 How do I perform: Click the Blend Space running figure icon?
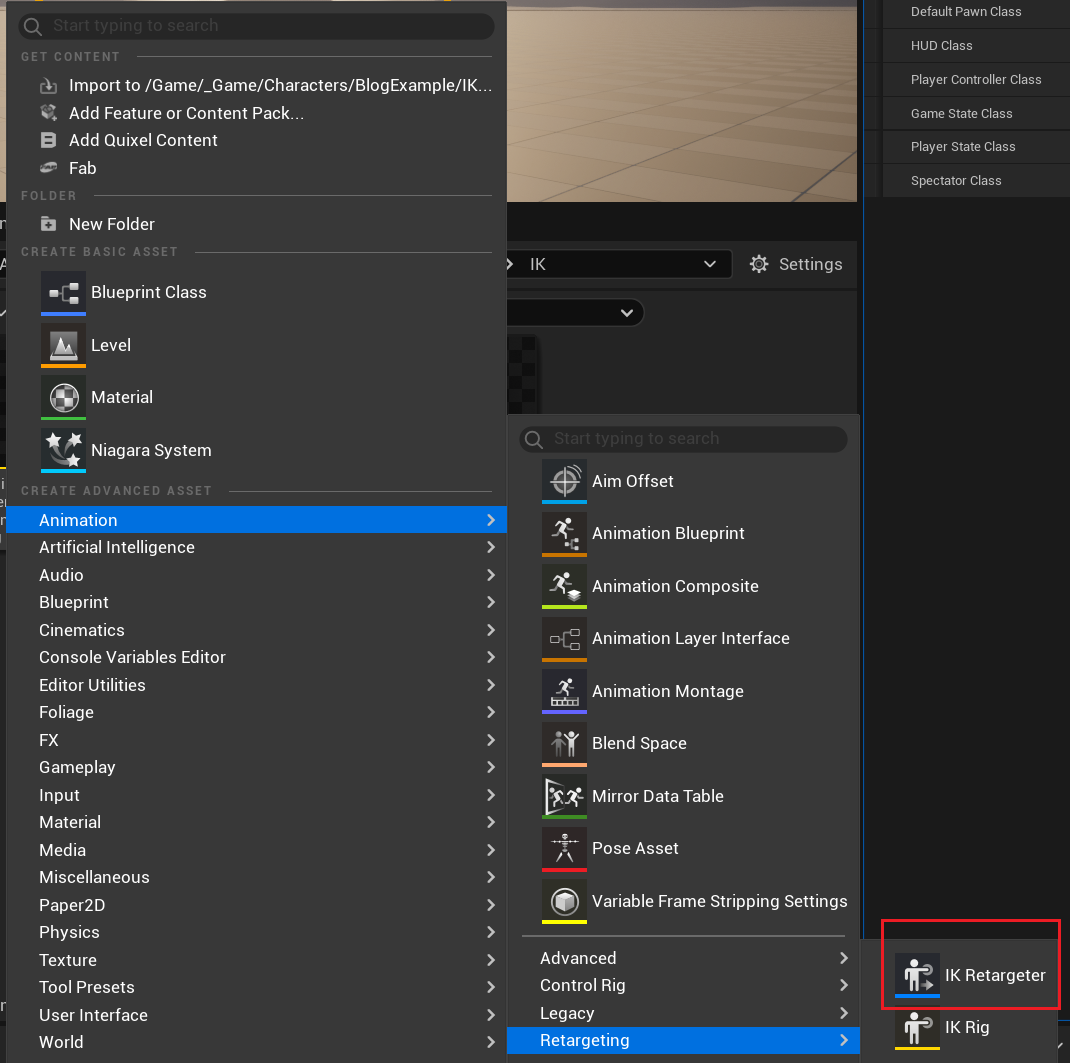(x=564, y=743)
